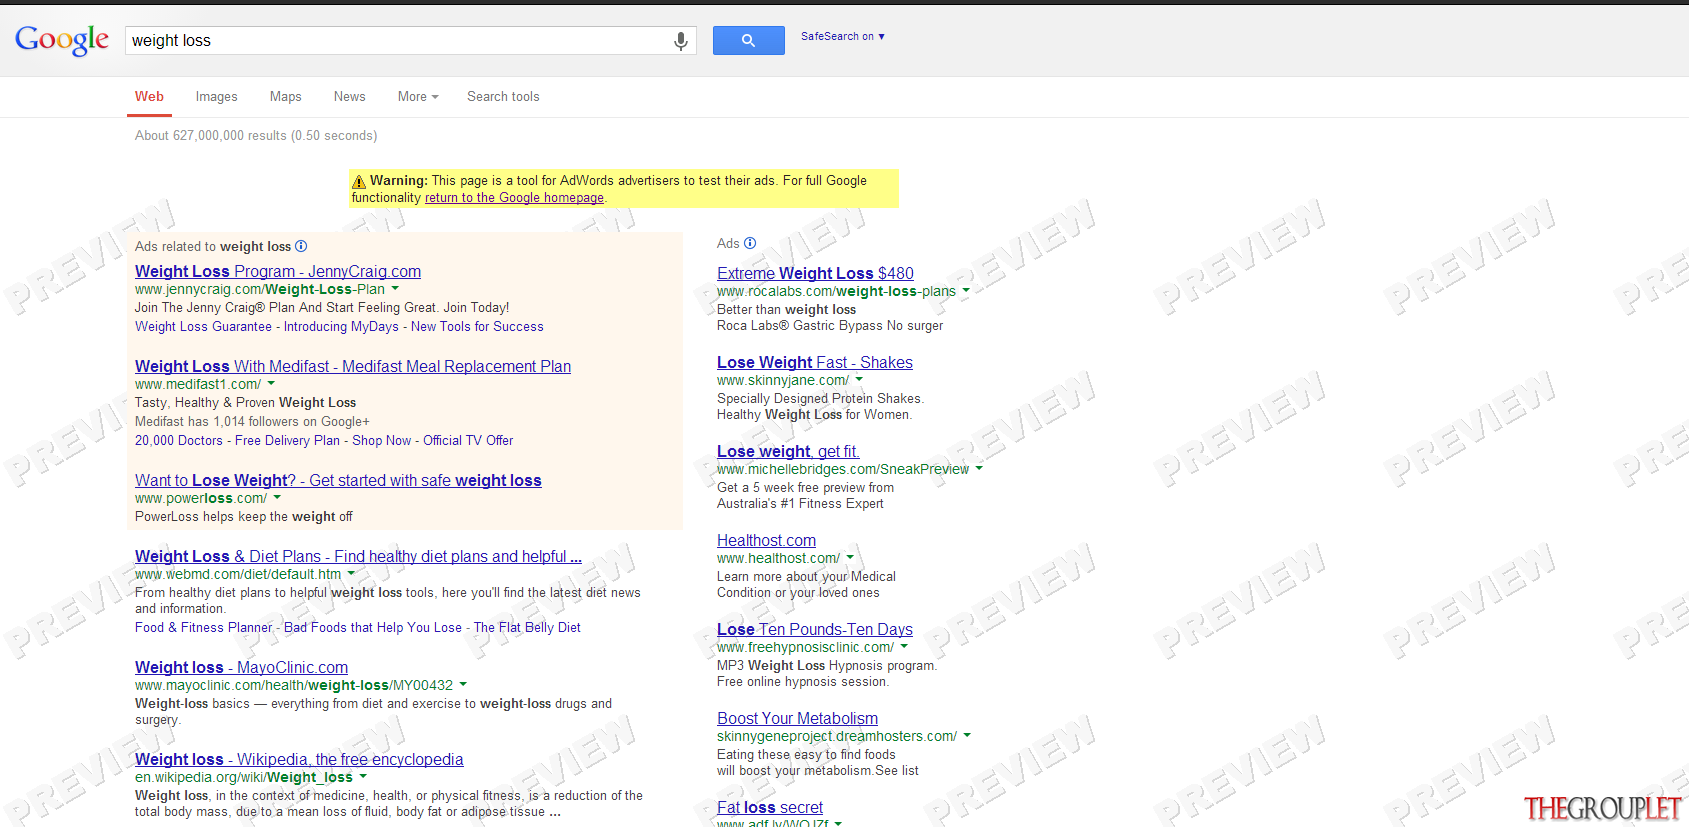This screenshot has height=827, width=1689.
Task: Open arrow next to mayoclinic.com URL
Action: [x=463, y=684]
